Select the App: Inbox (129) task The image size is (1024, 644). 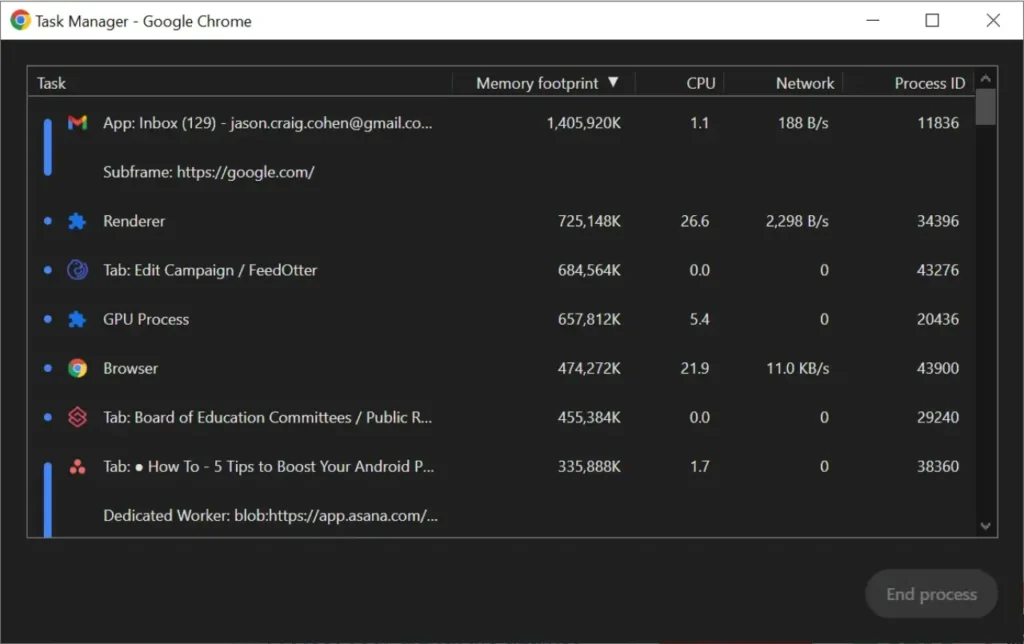tap(502, 123)
